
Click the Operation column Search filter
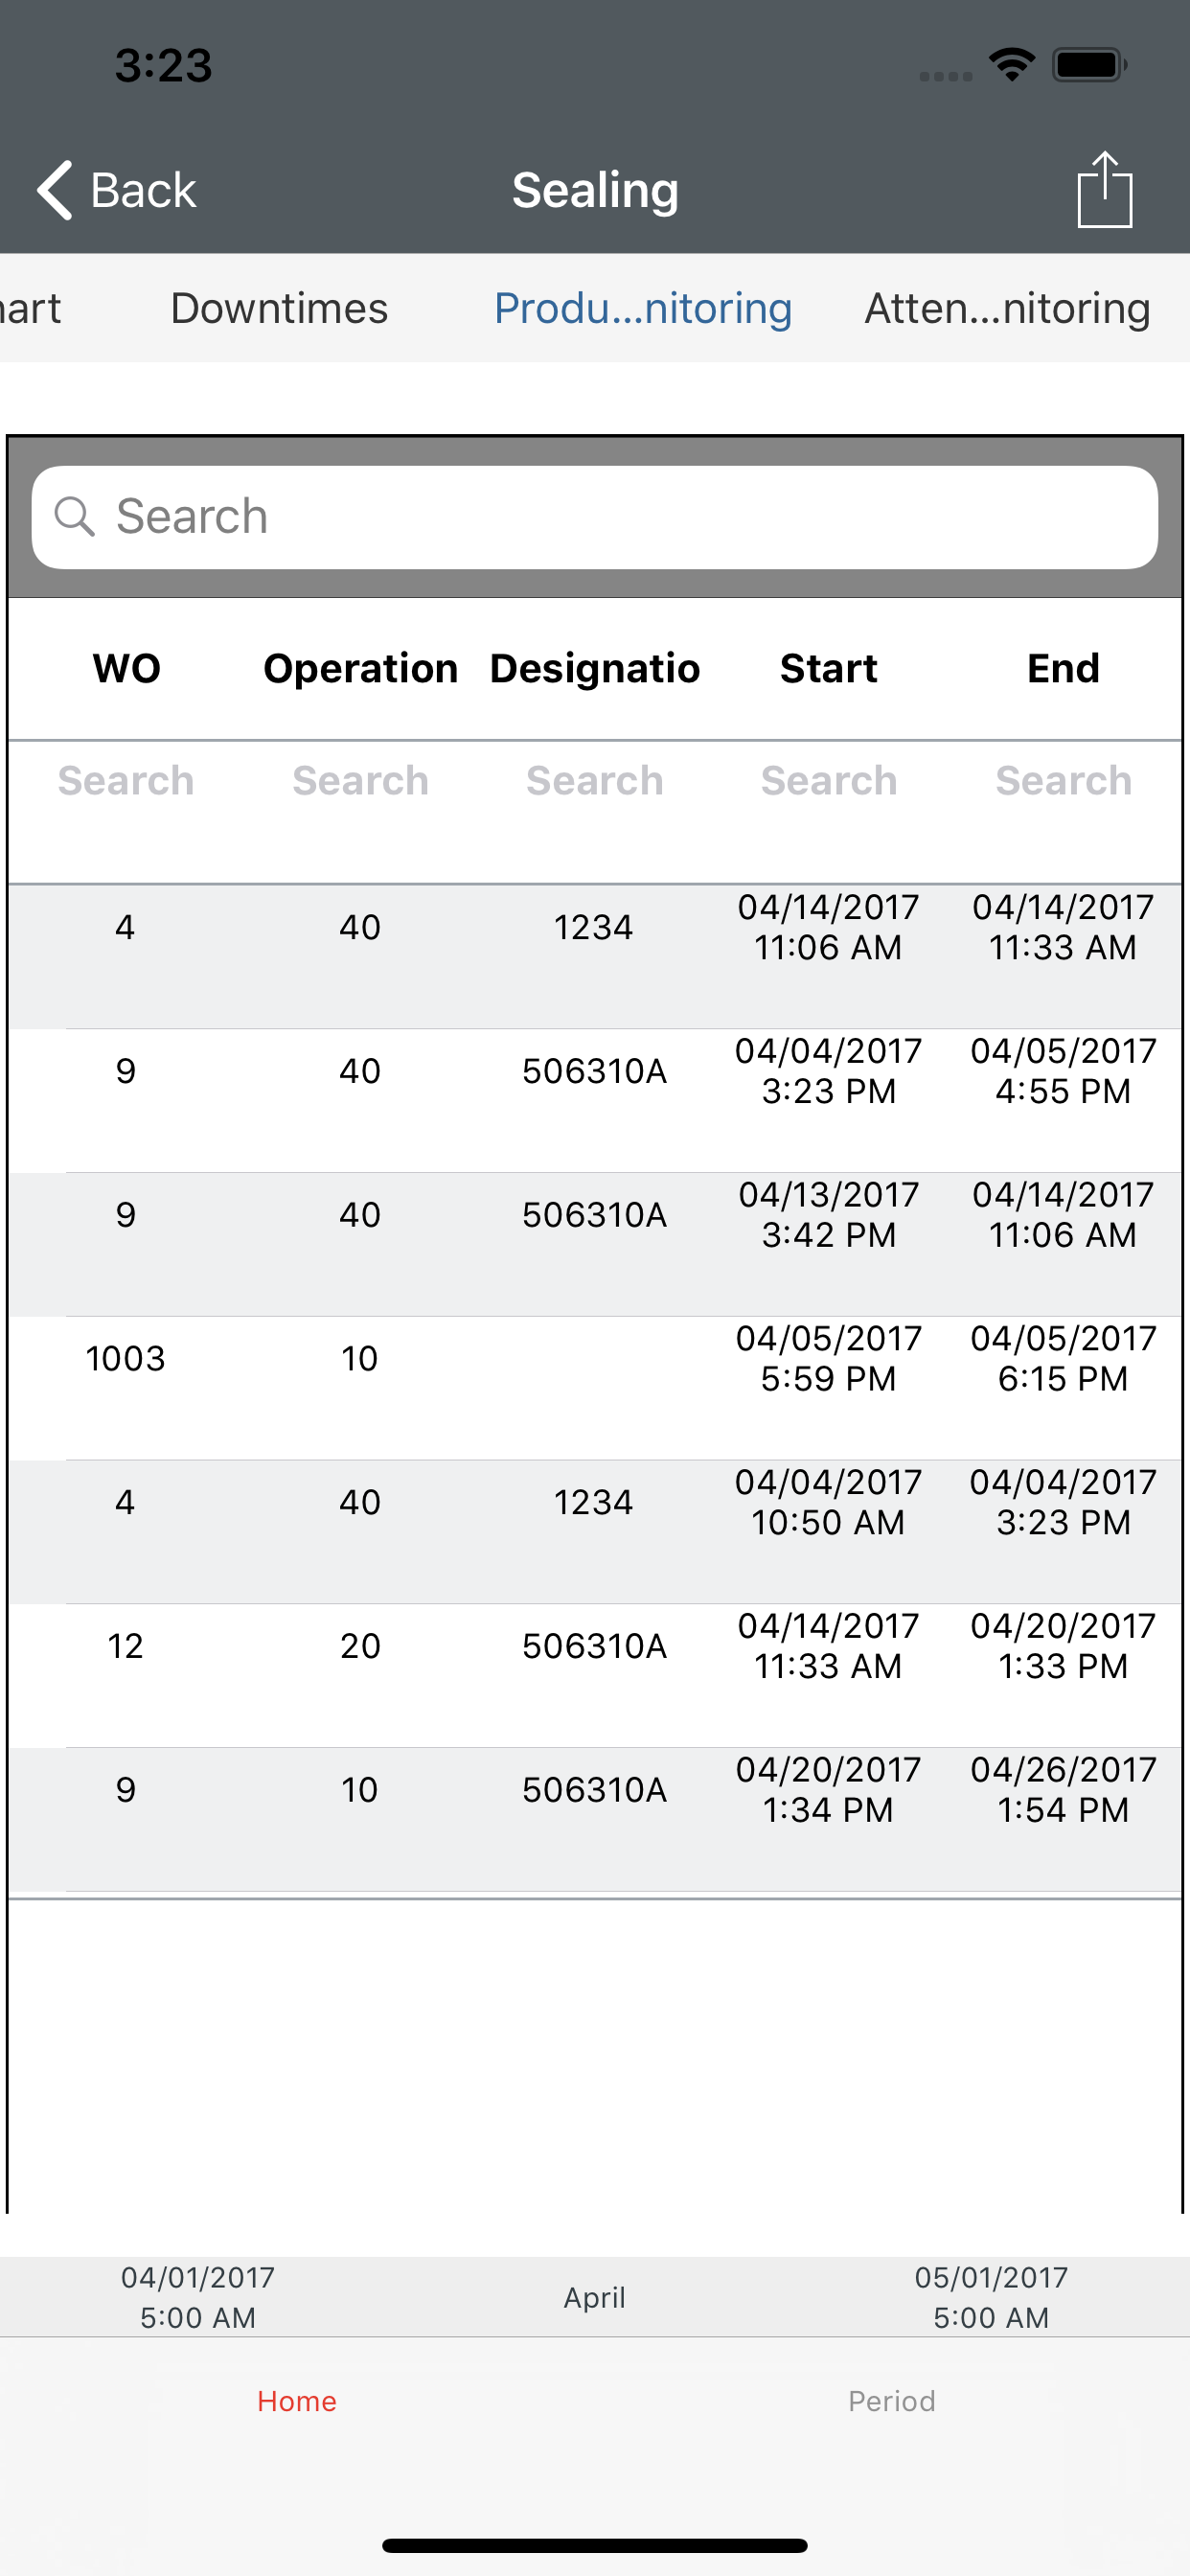(360, 781)
